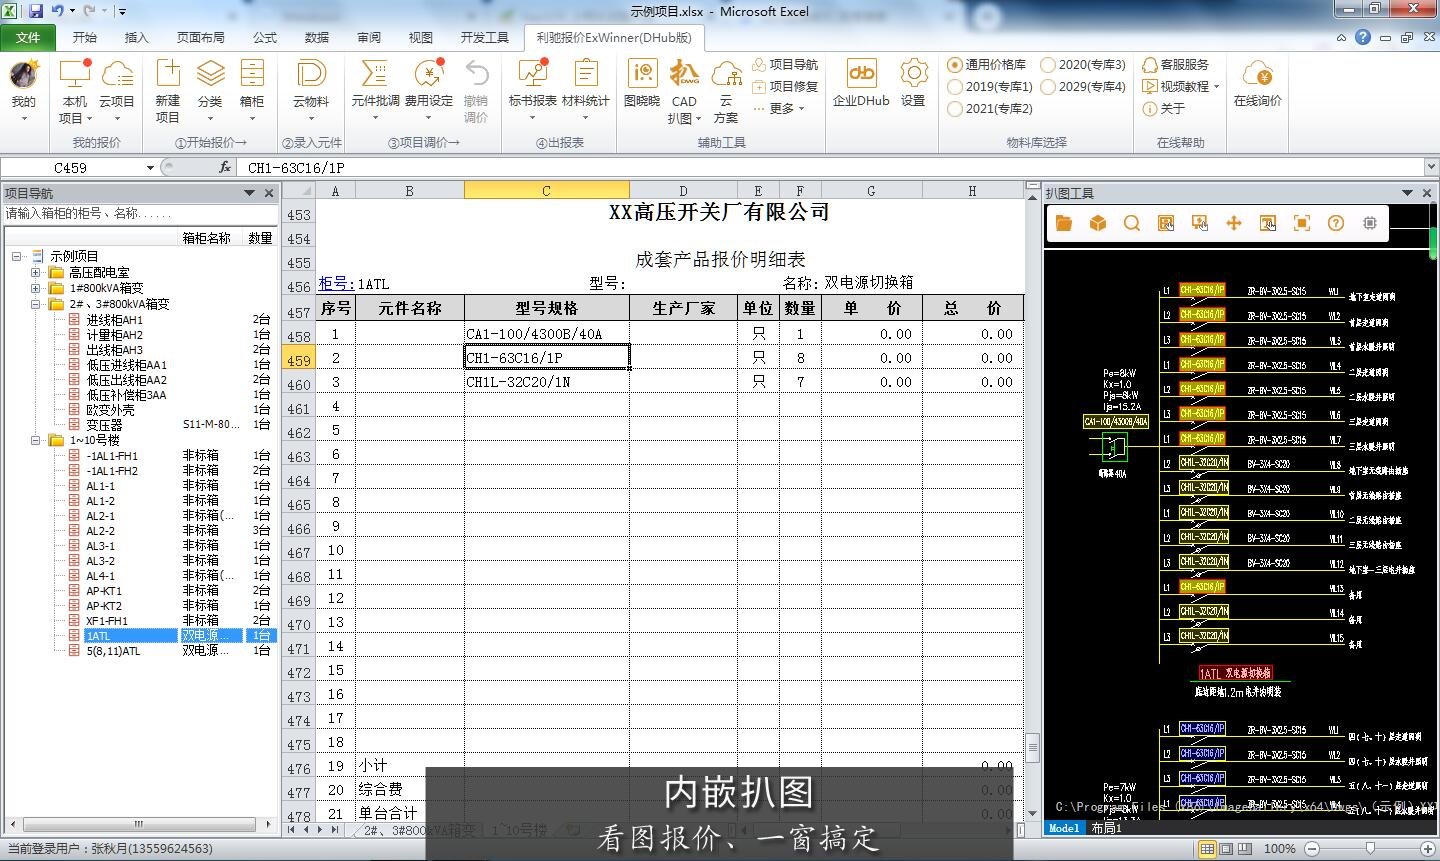Click the chip settings icon in 扒图工具
The image size is (1440, 861).
click(x=1370, y=223)
